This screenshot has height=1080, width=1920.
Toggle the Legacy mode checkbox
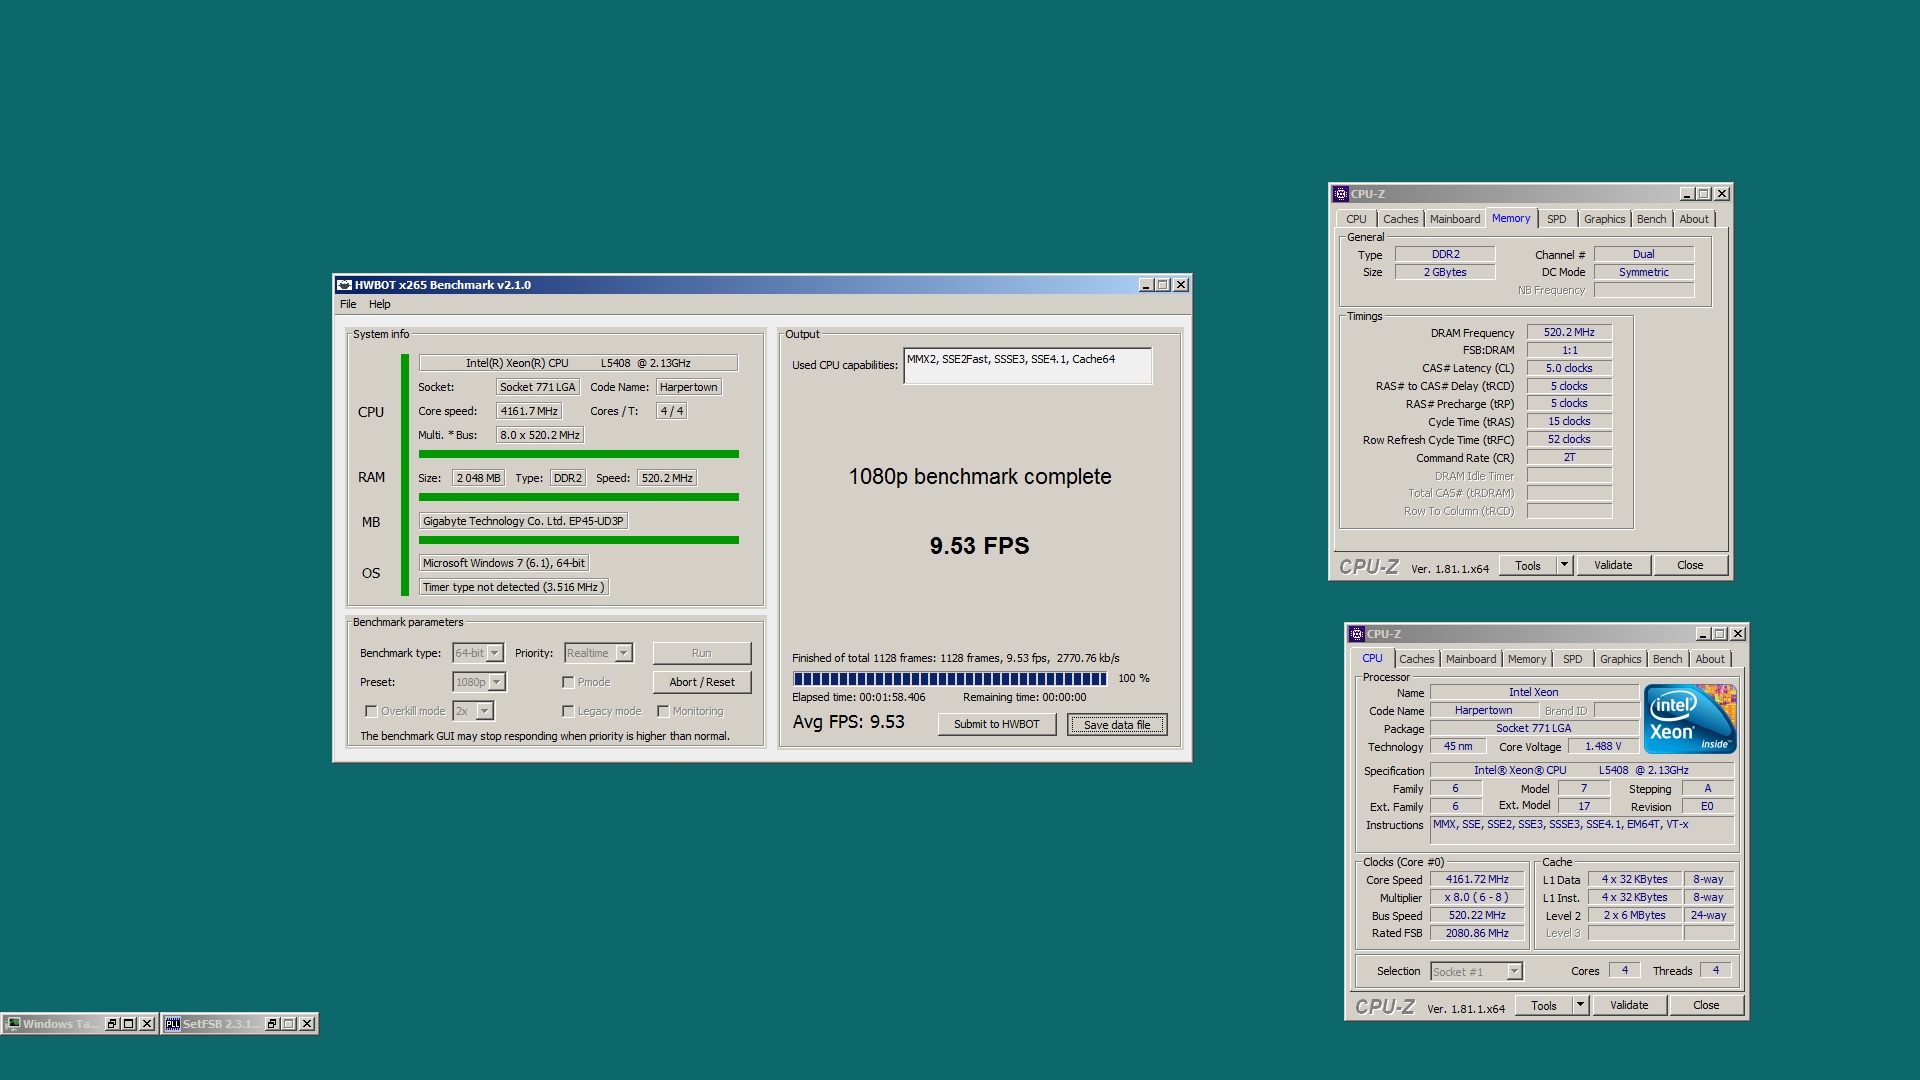[x=568, y=712]
